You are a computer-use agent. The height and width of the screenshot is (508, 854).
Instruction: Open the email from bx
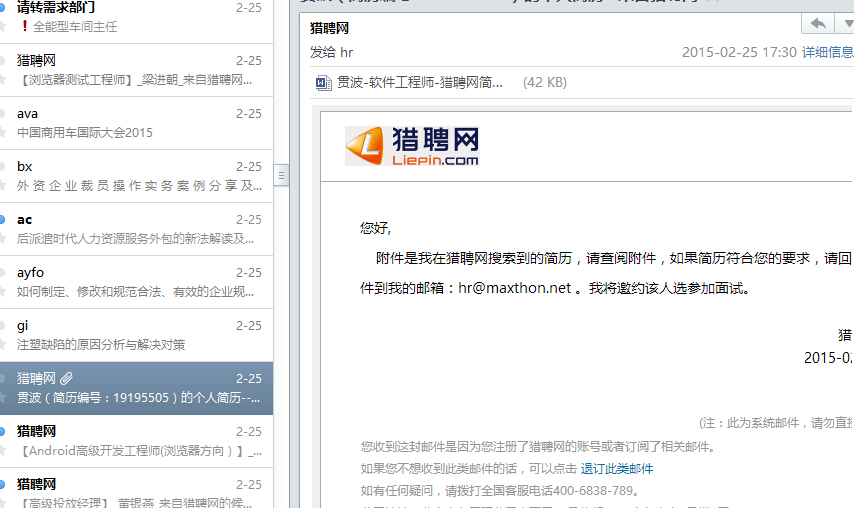coord(136,176)
